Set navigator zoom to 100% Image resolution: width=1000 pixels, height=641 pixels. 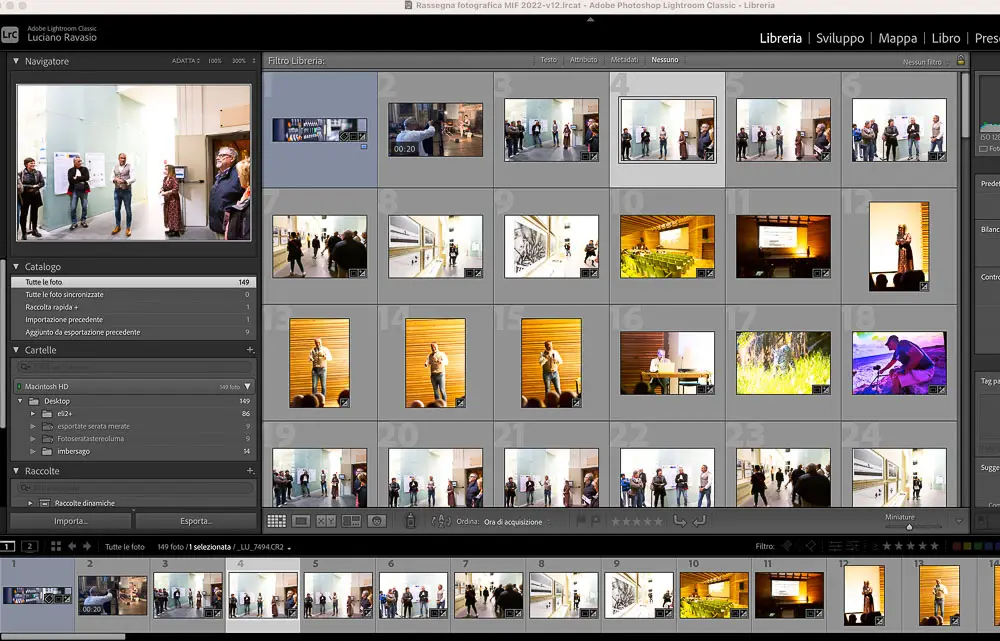click(214, 61)
